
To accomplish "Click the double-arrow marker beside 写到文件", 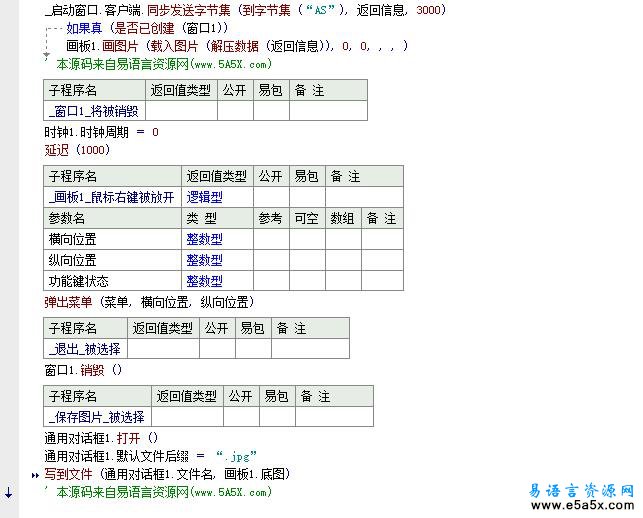I will click(35, 475).
